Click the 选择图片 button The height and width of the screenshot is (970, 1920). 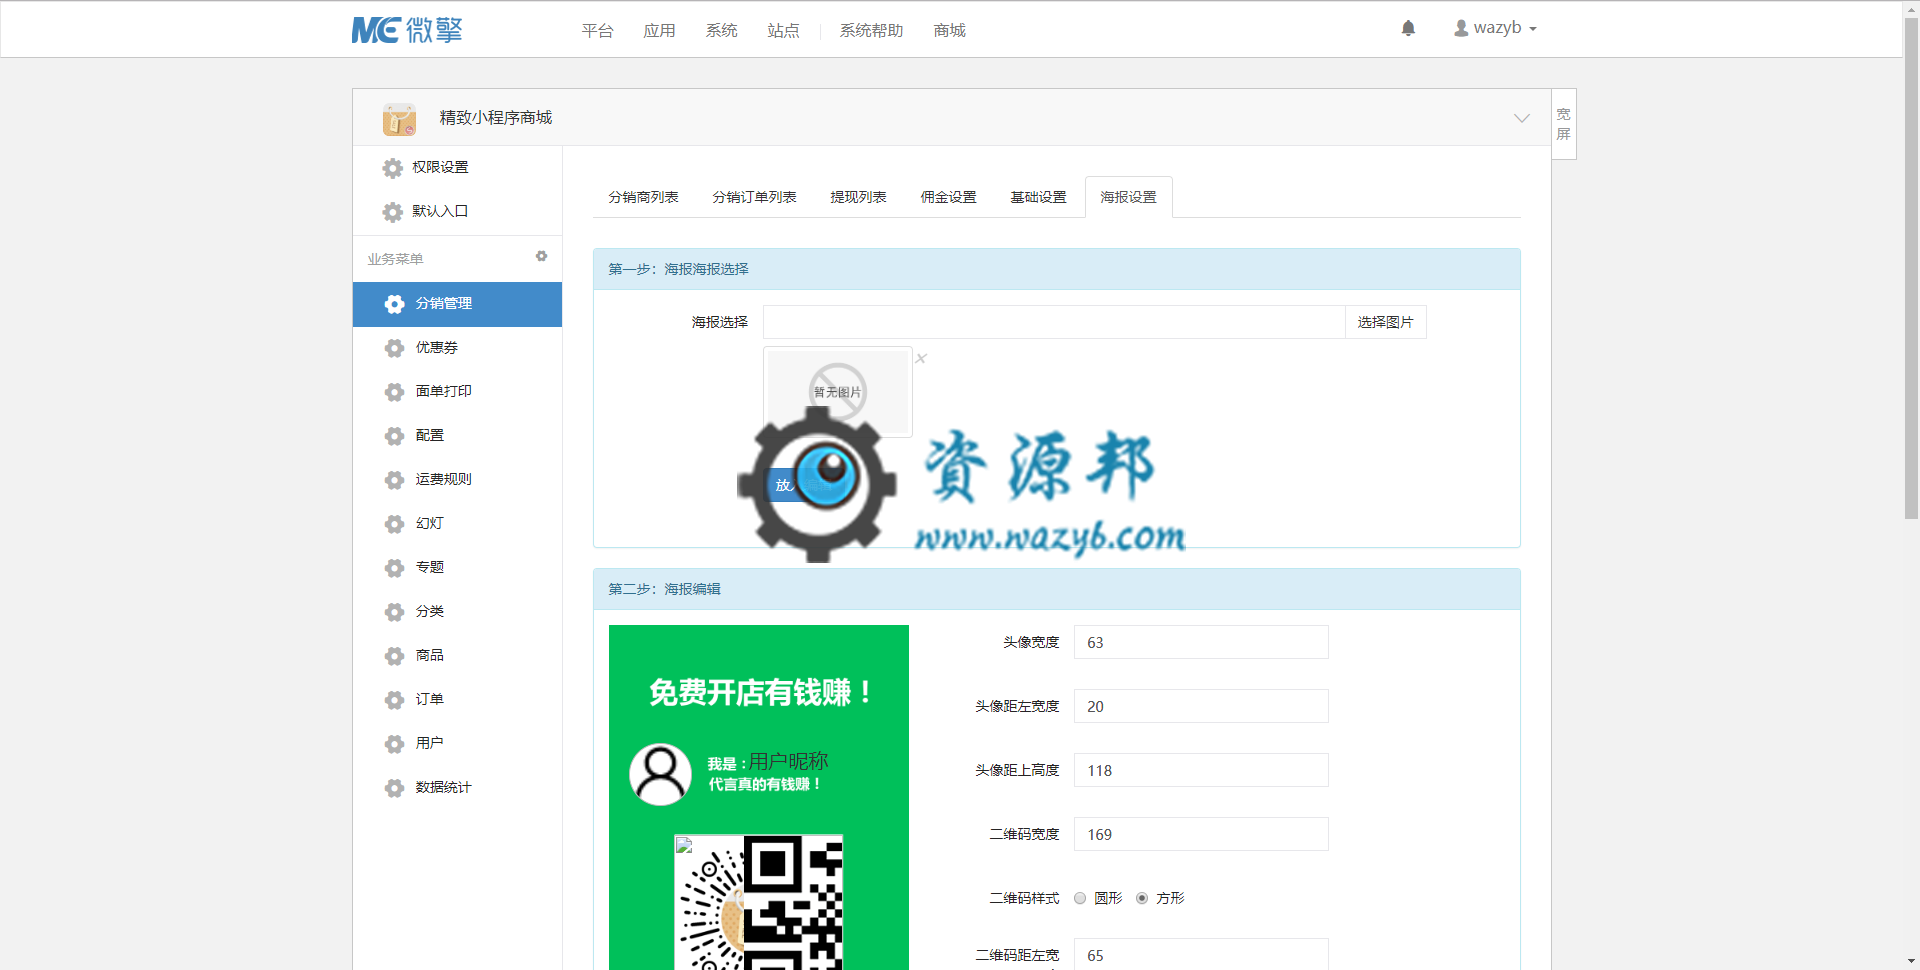[x=1385, y=322]
